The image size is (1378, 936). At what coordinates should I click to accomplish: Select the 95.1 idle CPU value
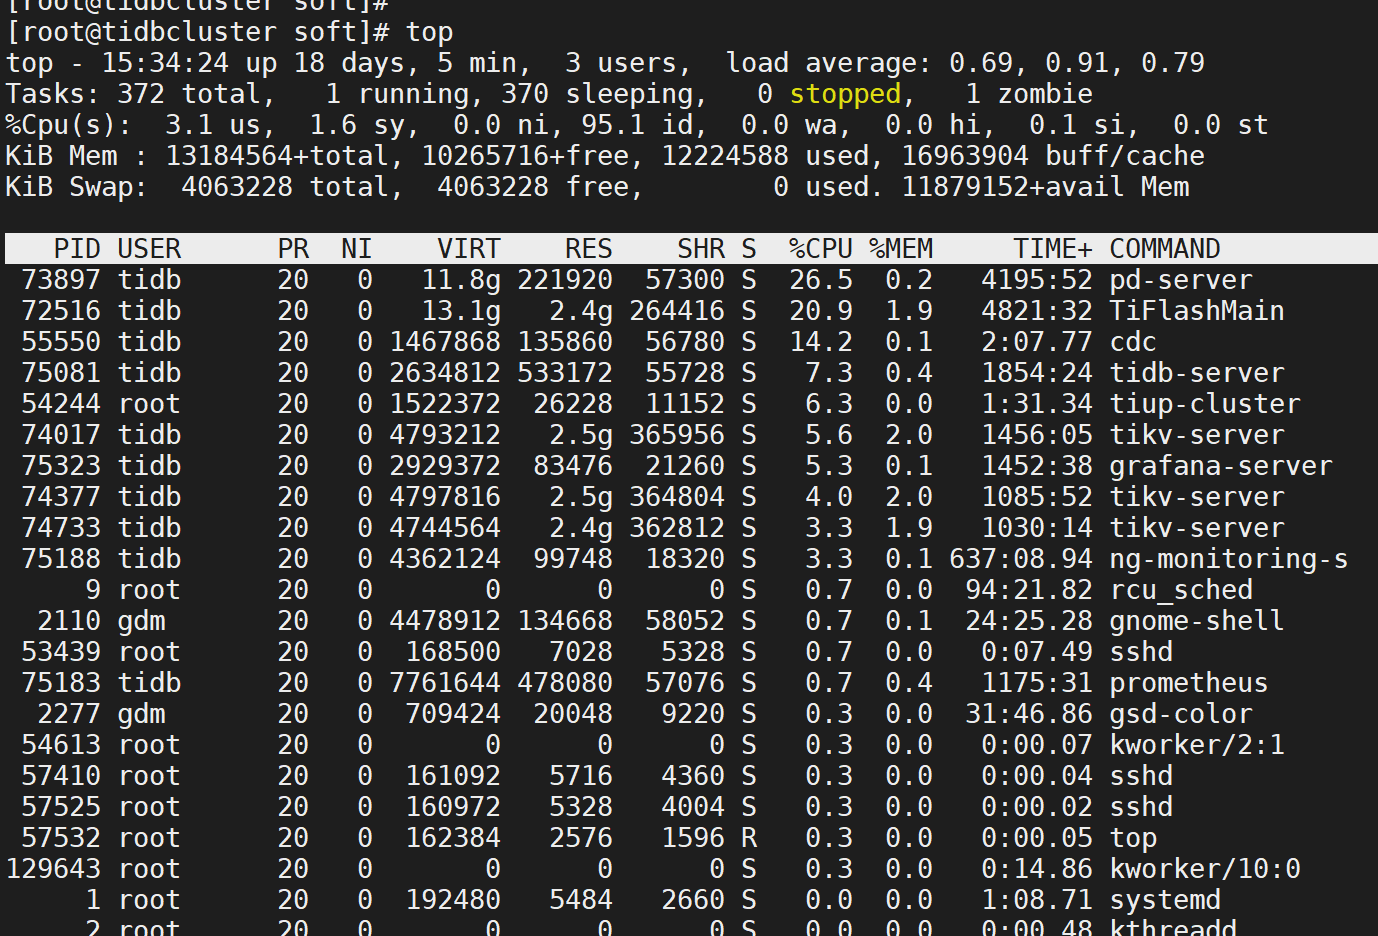tap(613, 125)
